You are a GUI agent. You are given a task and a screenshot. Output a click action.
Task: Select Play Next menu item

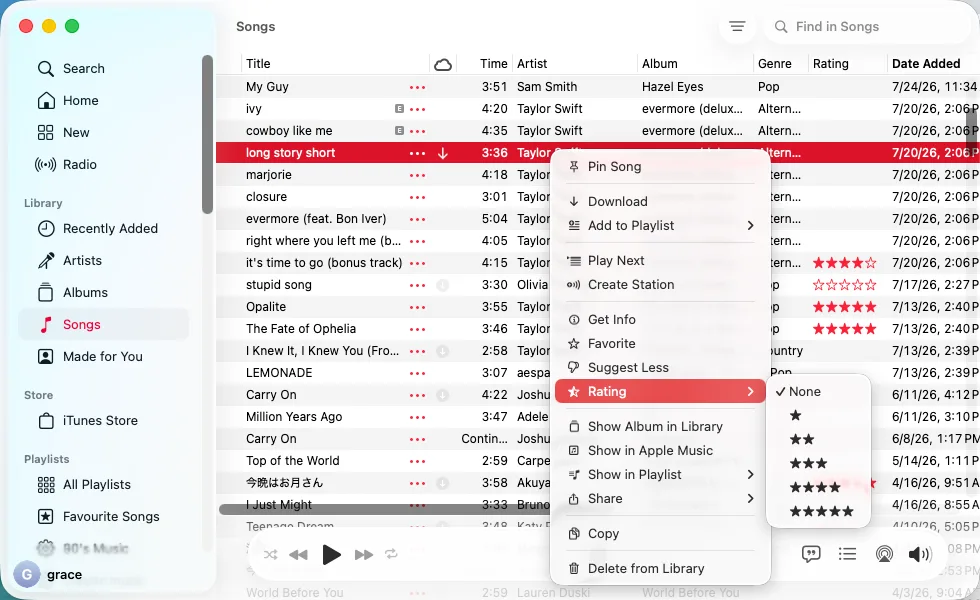click(660, 261)
